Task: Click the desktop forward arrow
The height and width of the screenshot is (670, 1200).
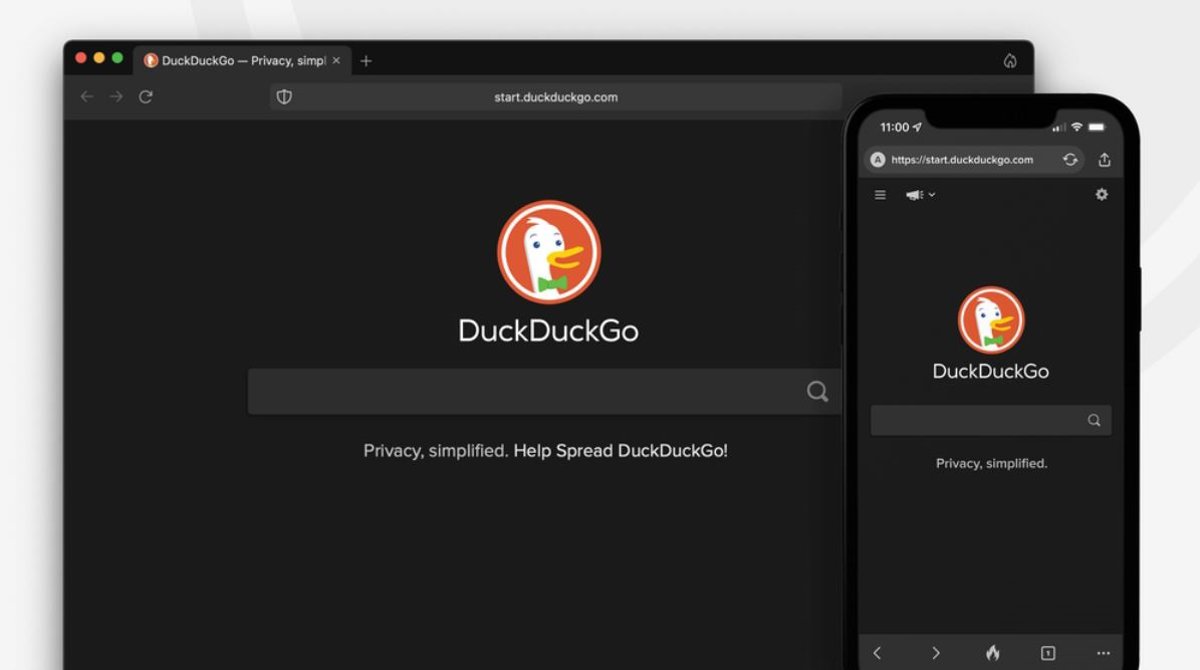Action: coord(116,97)
